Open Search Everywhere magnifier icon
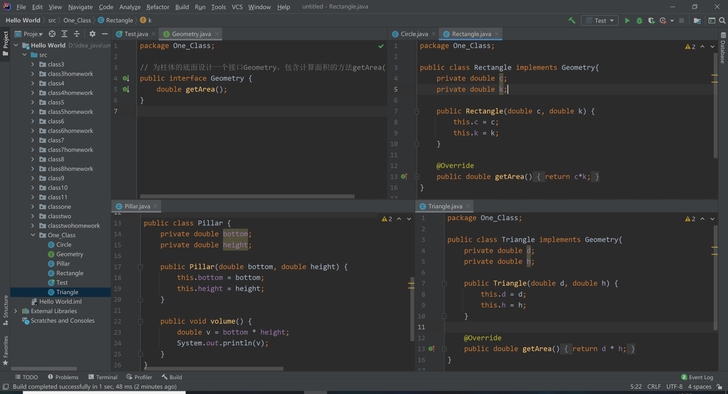Image resolution: width=728 pixels, height=394 pixels. (x=722, y=20)
